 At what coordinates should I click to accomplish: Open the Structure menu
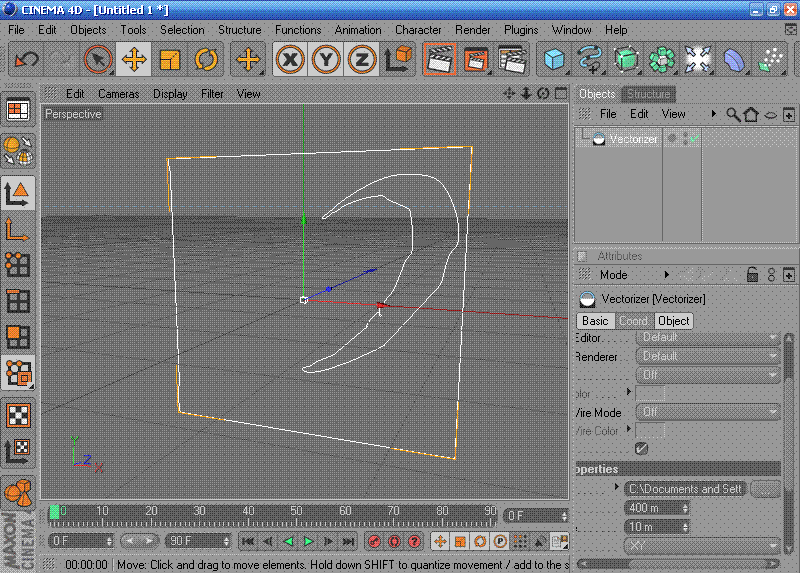point(239,30)
